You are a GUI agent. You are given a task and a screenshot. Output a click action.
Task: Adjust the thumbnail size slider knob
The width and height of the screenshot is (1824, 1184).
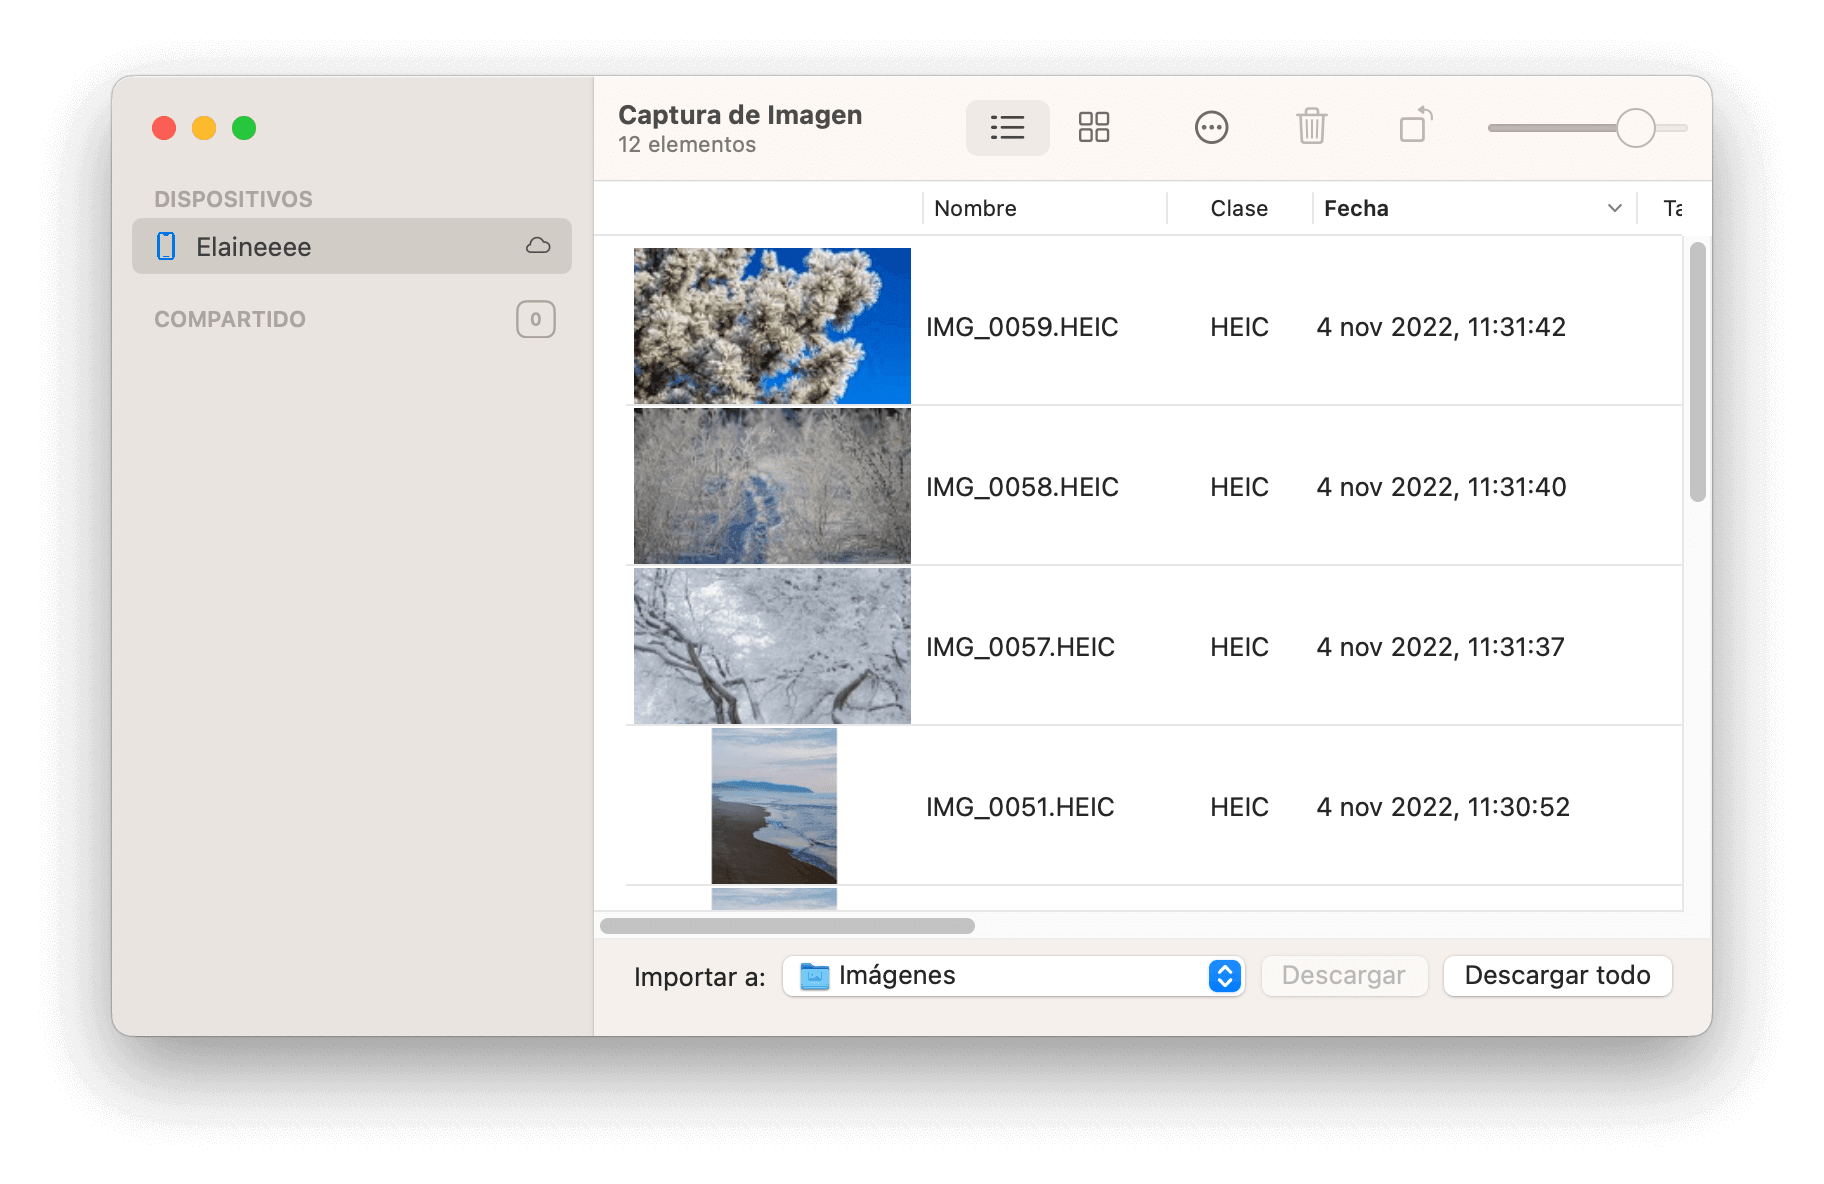point(1635,128)
